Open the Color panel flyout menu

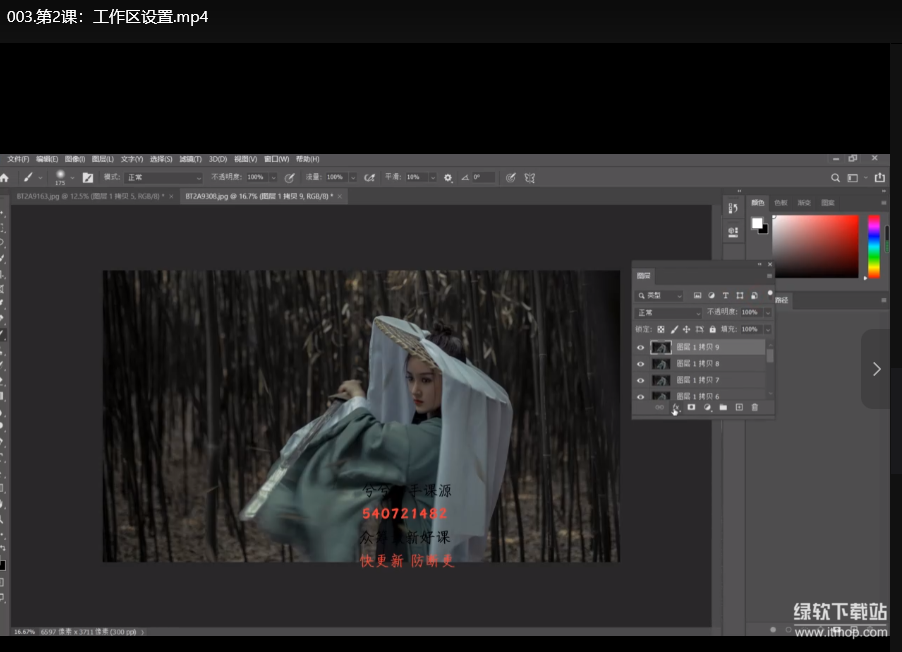[x=884, y=203]
